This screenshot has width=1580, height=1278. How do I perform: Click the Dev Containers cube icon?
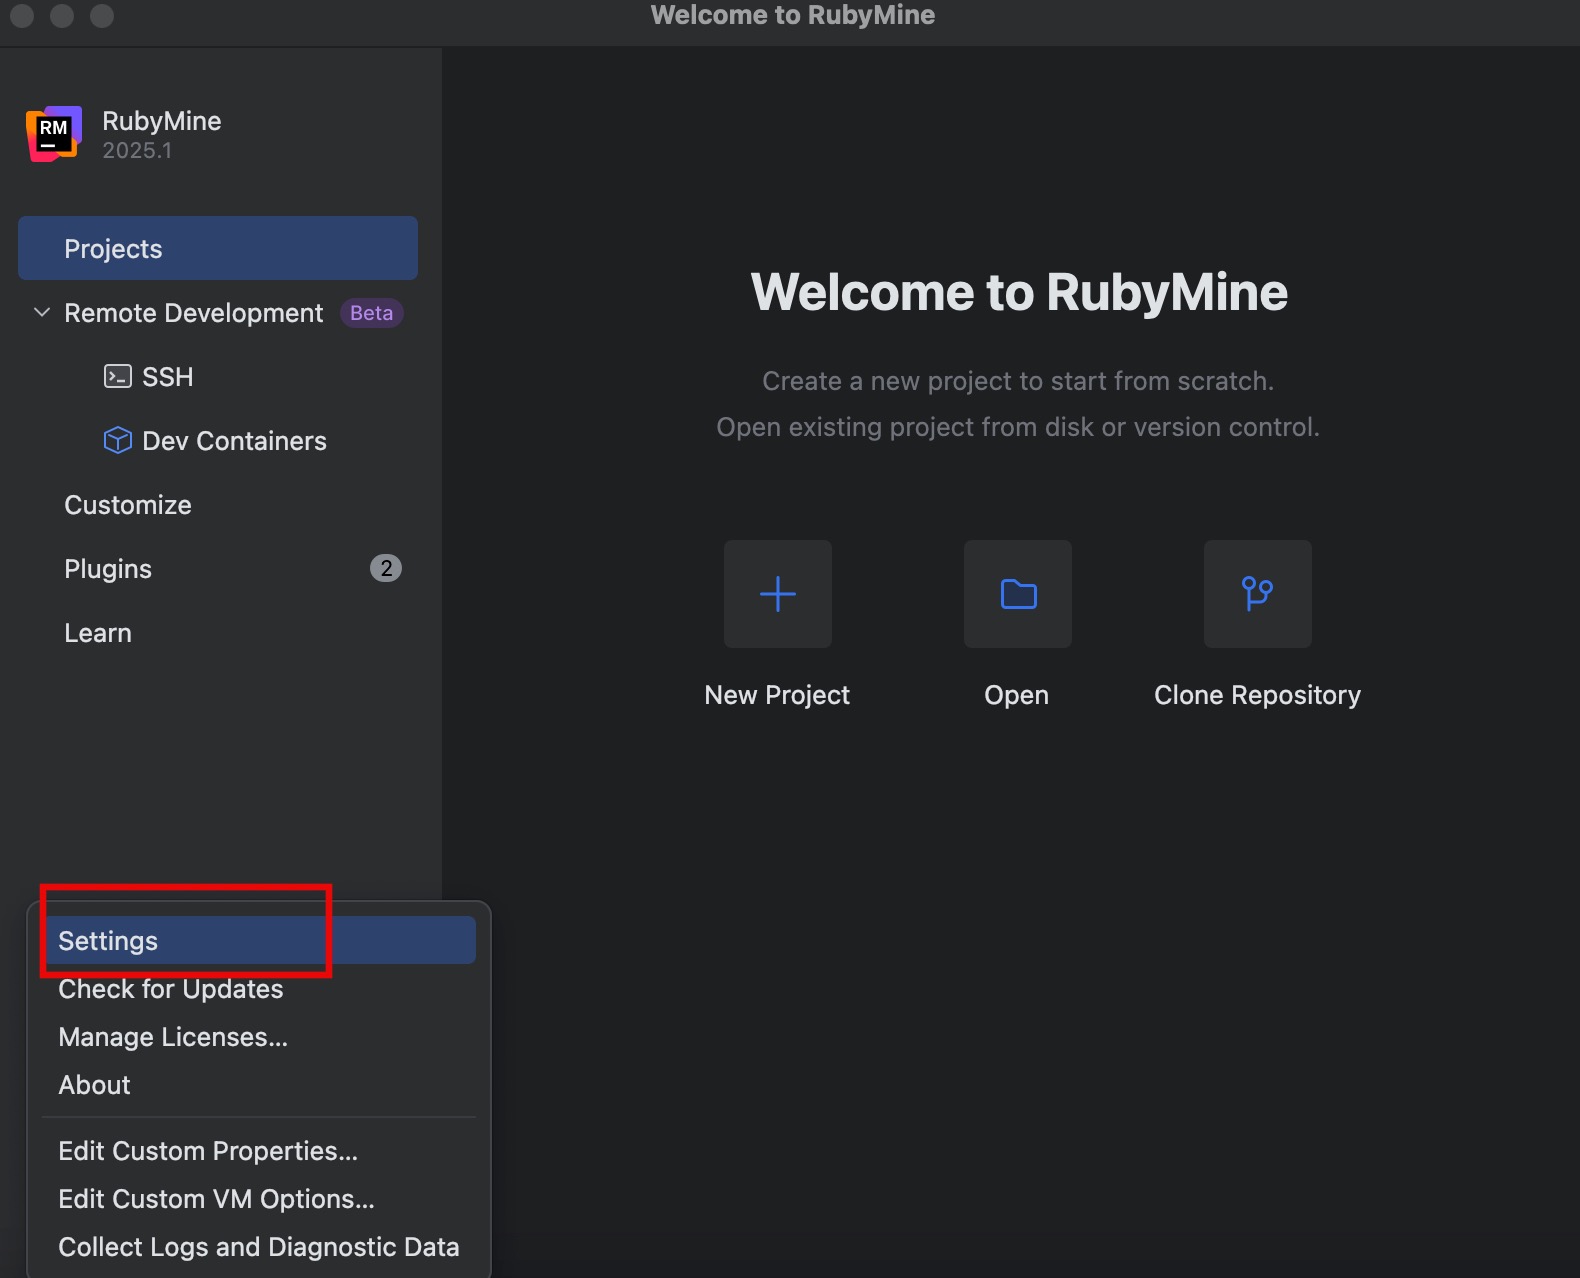[x=117, y=441]
